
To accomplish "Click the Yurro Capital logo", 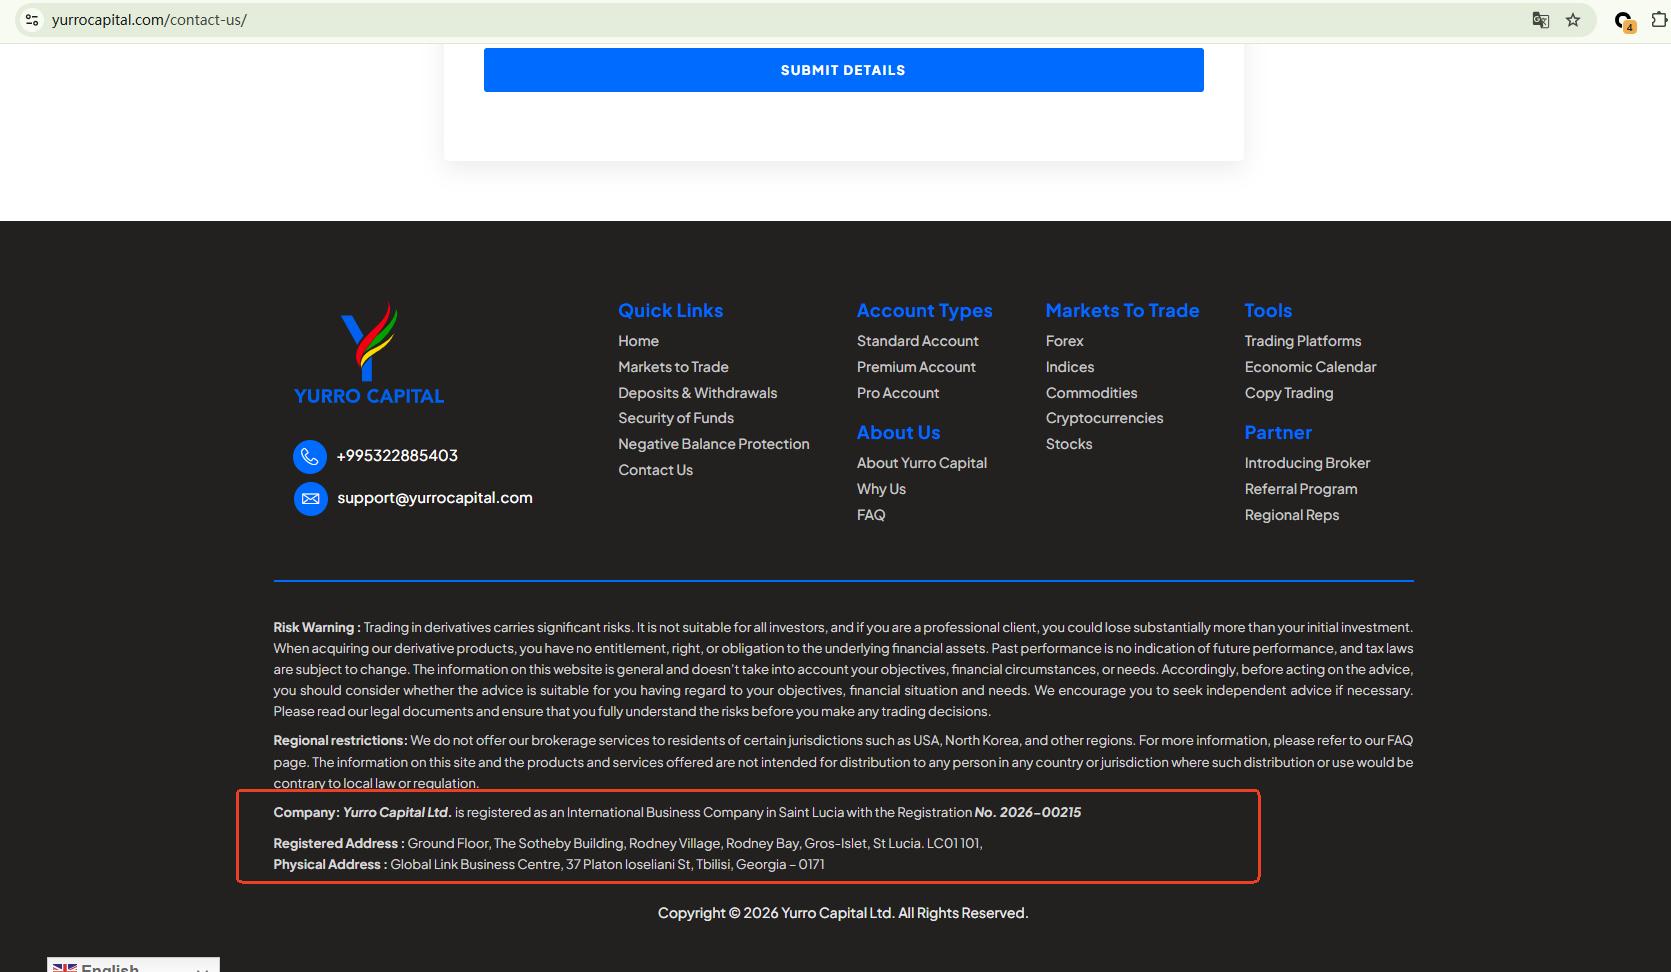I will point(369,353).
